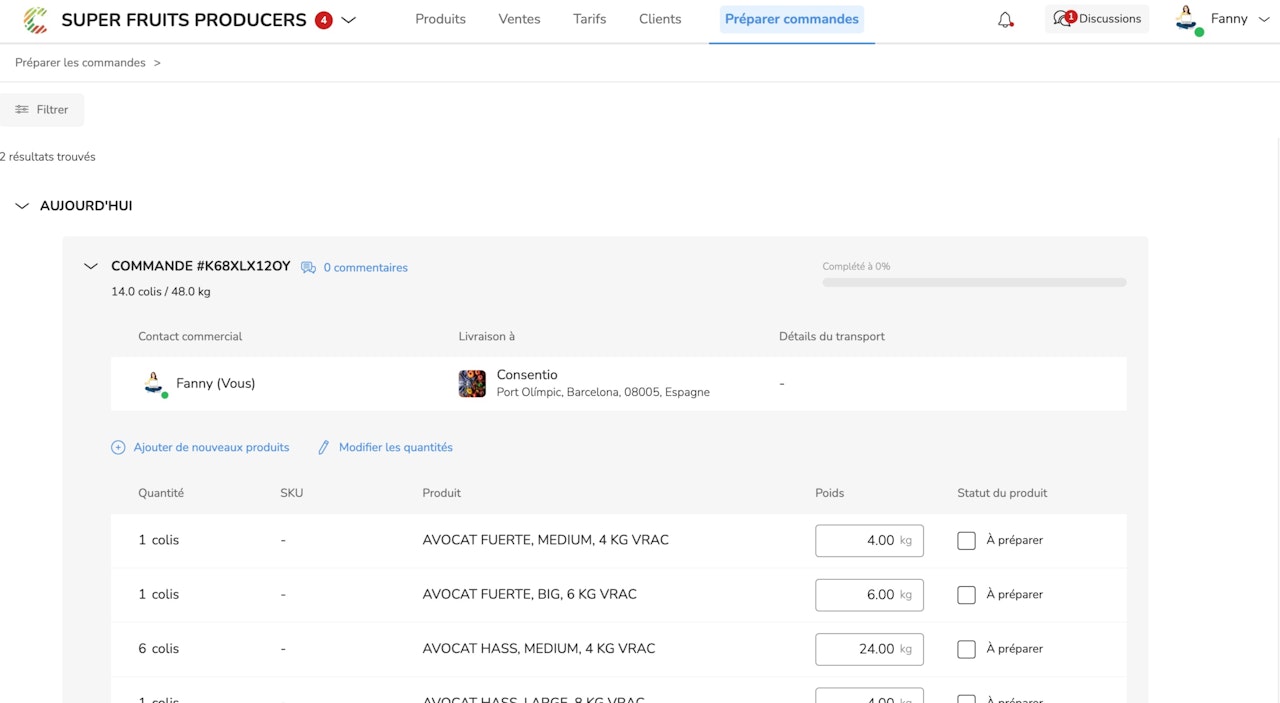This screenshot has height=703, width=1280.
Task: Check À préparer for Avocat Fuerte Medium
Action: [x=966, y=541]
